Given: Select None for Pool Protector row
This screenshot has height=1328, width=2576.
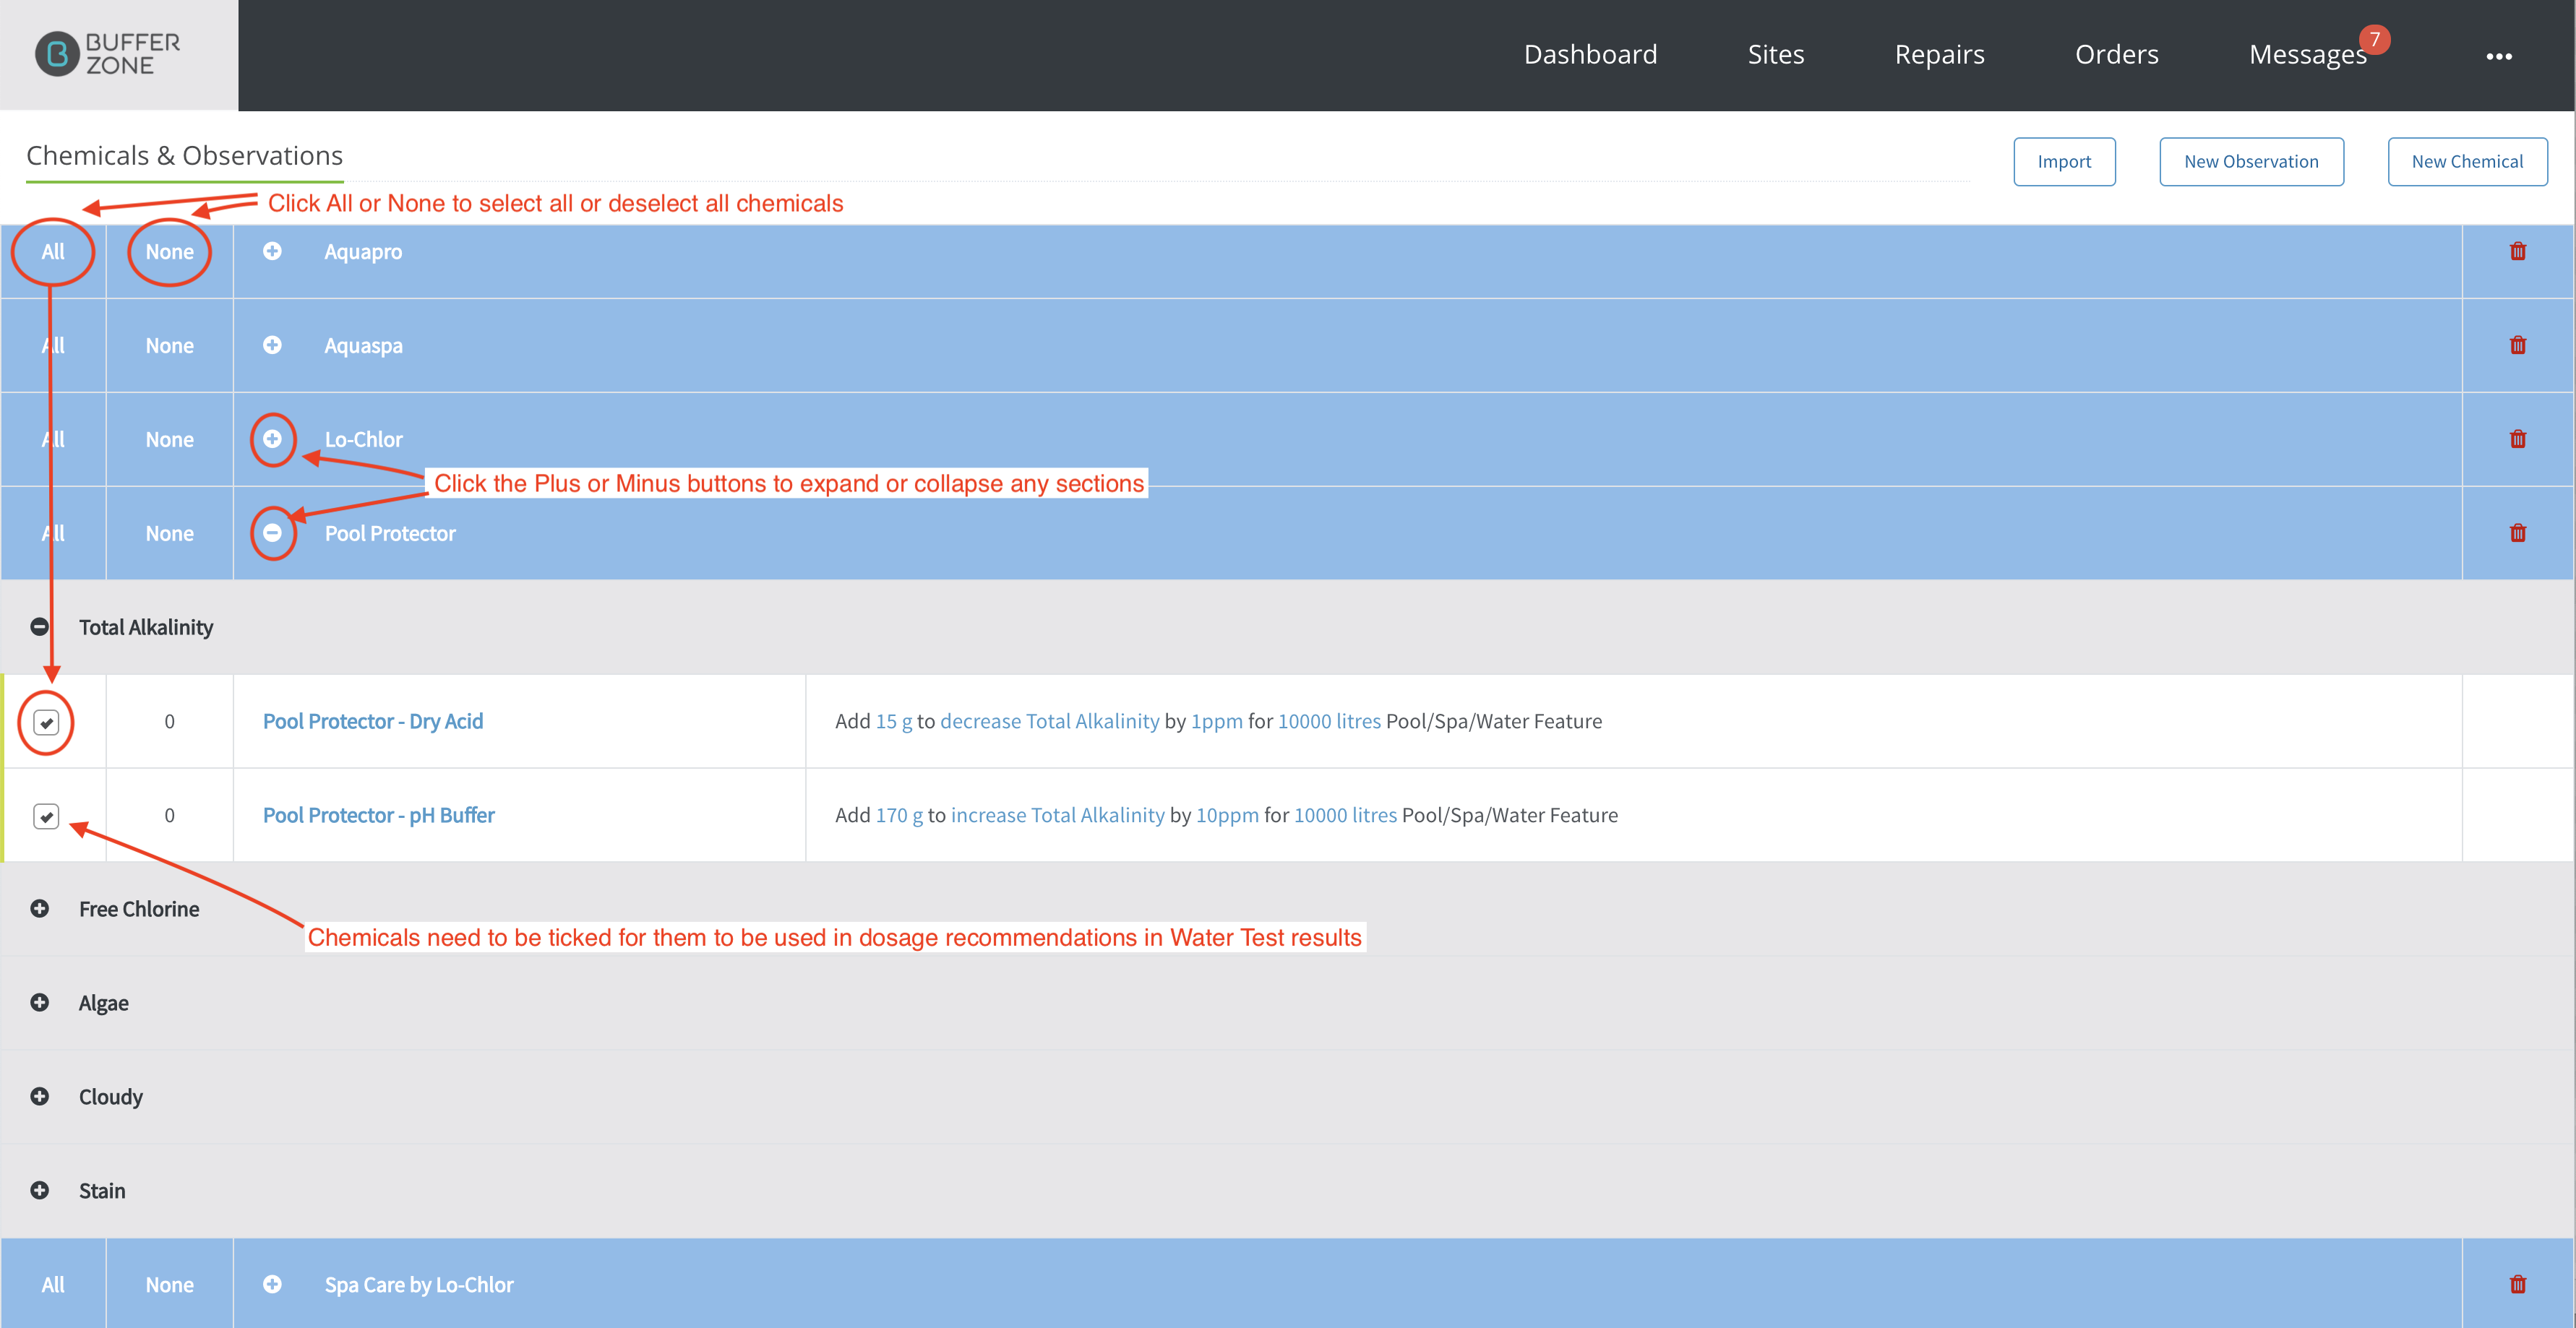Looking at the screenshot, I should [x=169, y=534].
